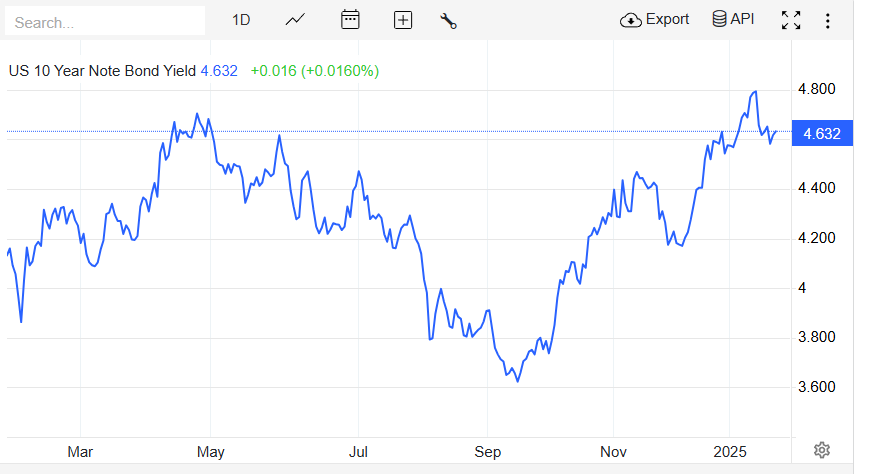This screenshot has height=474, width=876.
Task: Open the wrench tools icon
Action: (449, 21)
